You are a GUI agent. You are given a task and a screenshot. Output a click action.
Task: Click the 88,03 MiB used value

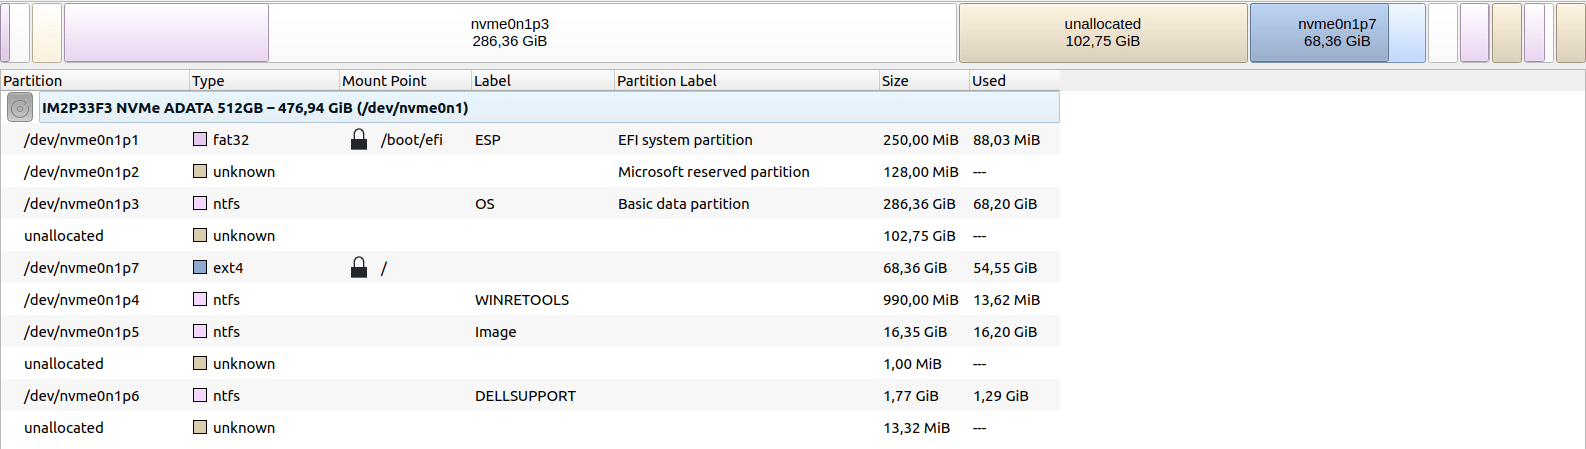pyautogui.click(x=1007, y=140)
